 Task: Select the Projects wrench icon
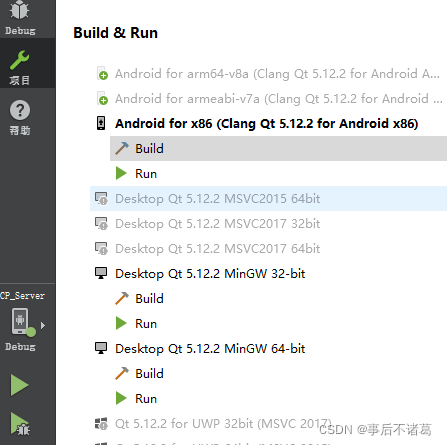19,60
